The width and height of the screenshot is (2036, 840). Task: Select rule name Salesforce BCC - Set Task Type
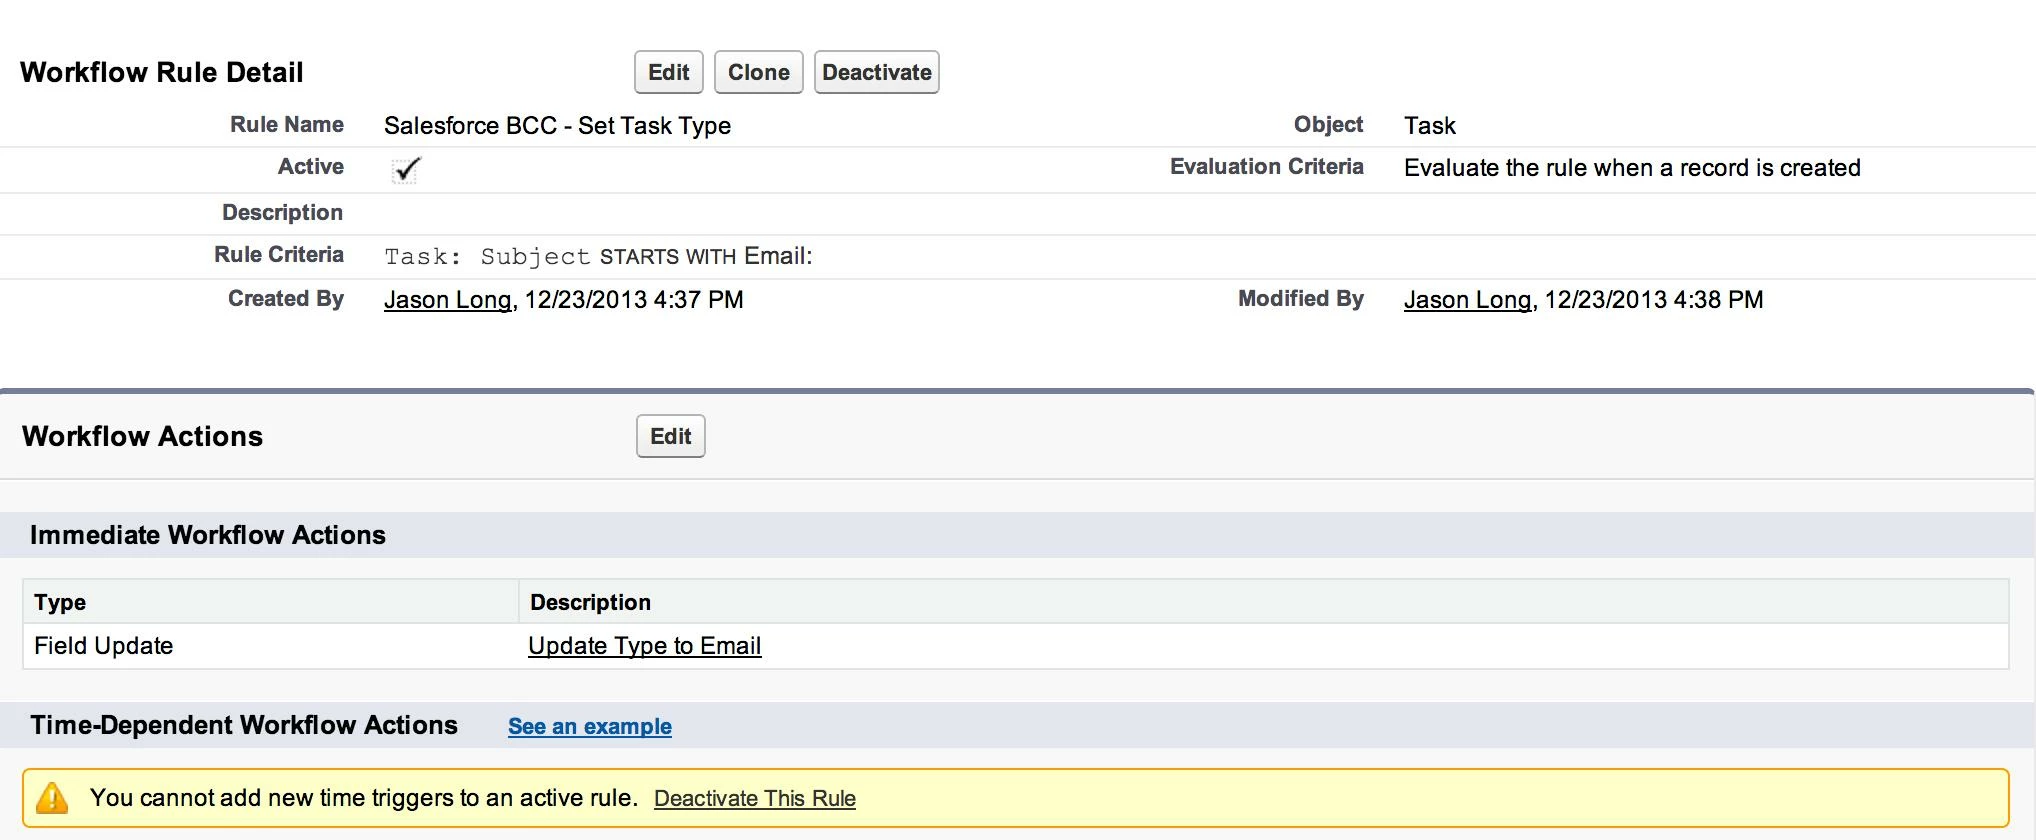(557, 125)
